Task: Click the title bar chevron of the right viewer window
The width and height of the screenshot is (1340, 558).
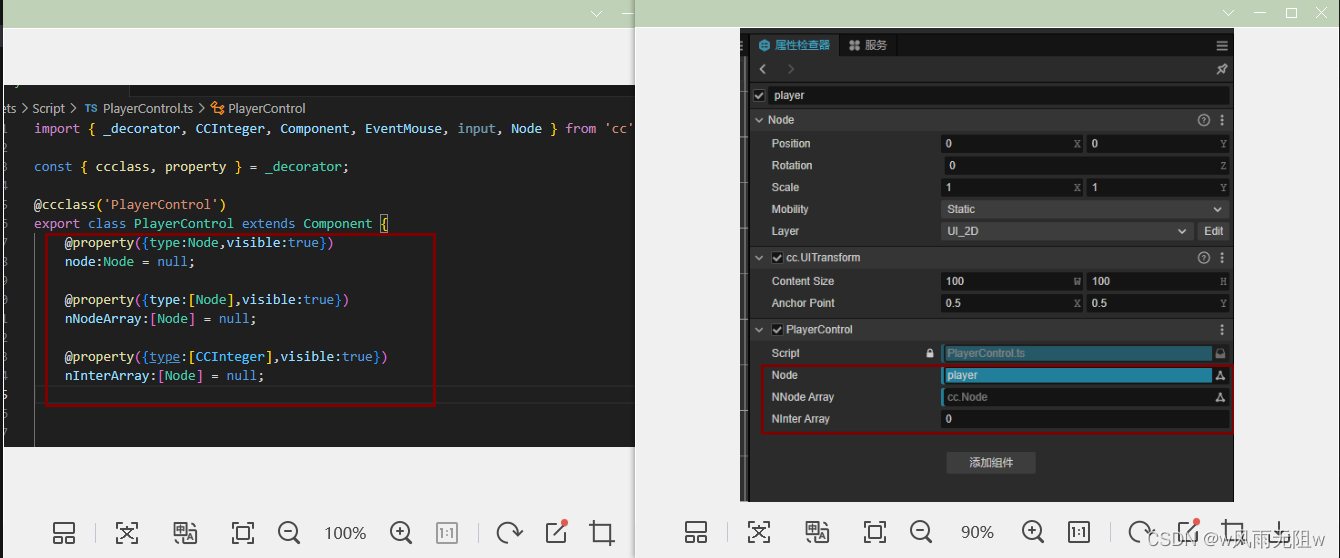Action: [x=1229, y=13]
